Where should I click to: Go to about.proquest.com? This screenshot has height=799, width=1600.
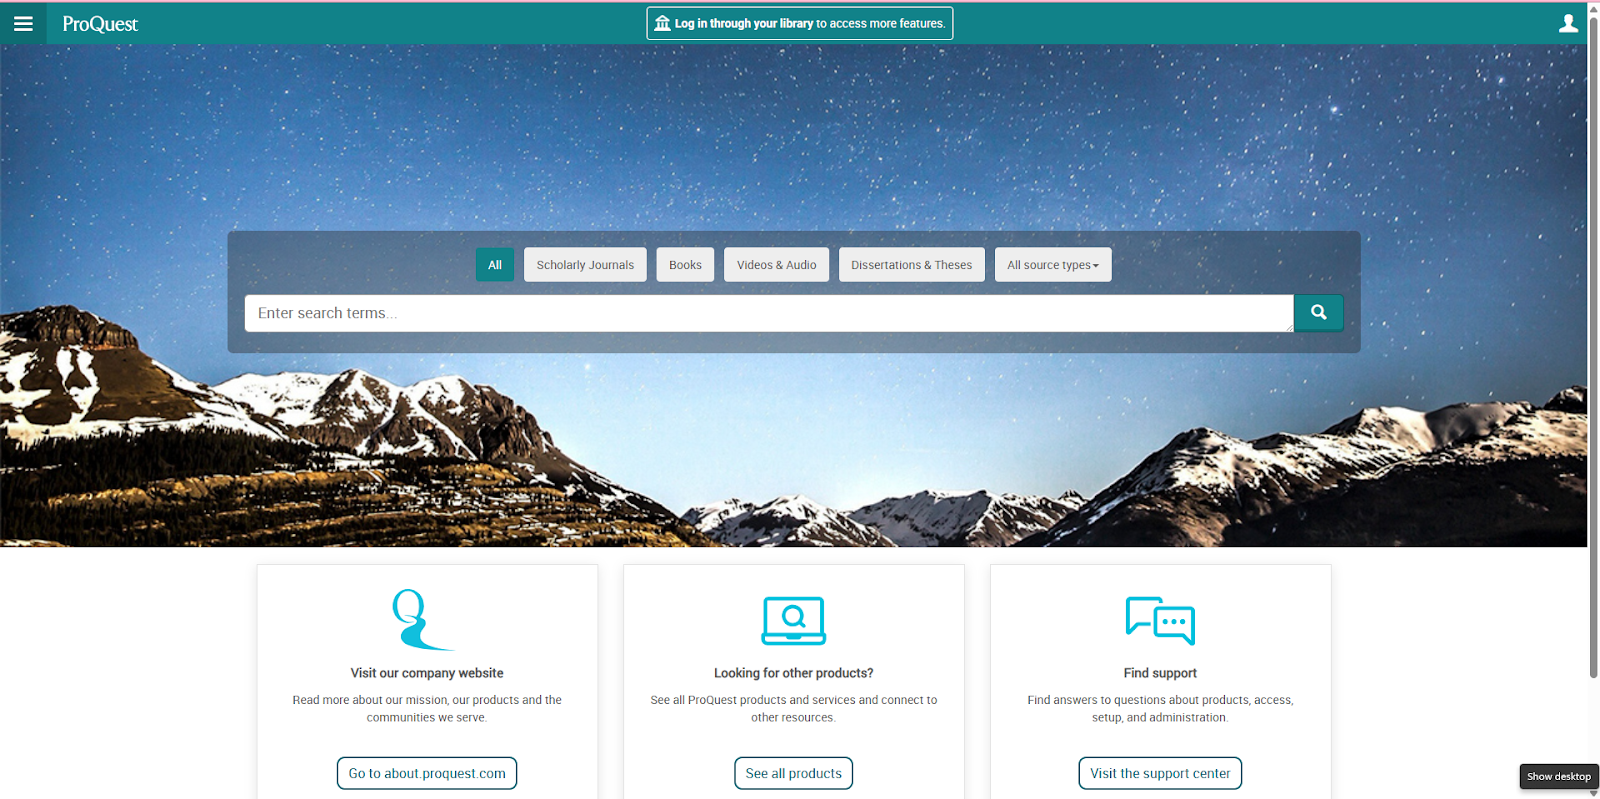(x=427, y=773)
